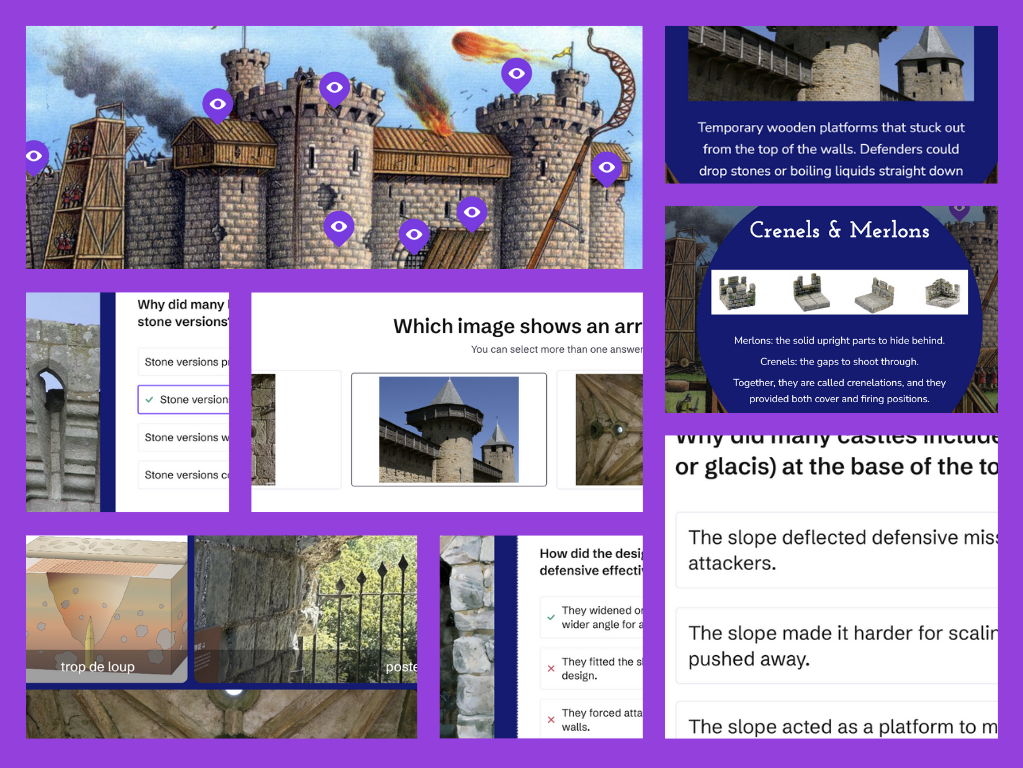Click the slope acted as a platform option
Screen dimensions: 1023x768
(845, 727)
